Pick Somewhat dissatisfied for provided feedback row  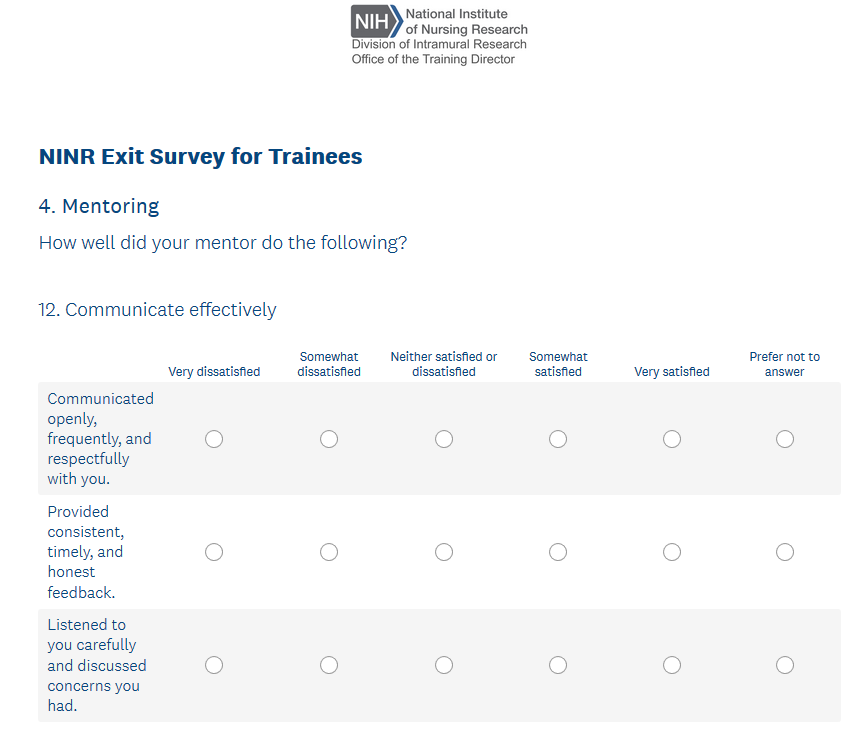click(329, 552)
